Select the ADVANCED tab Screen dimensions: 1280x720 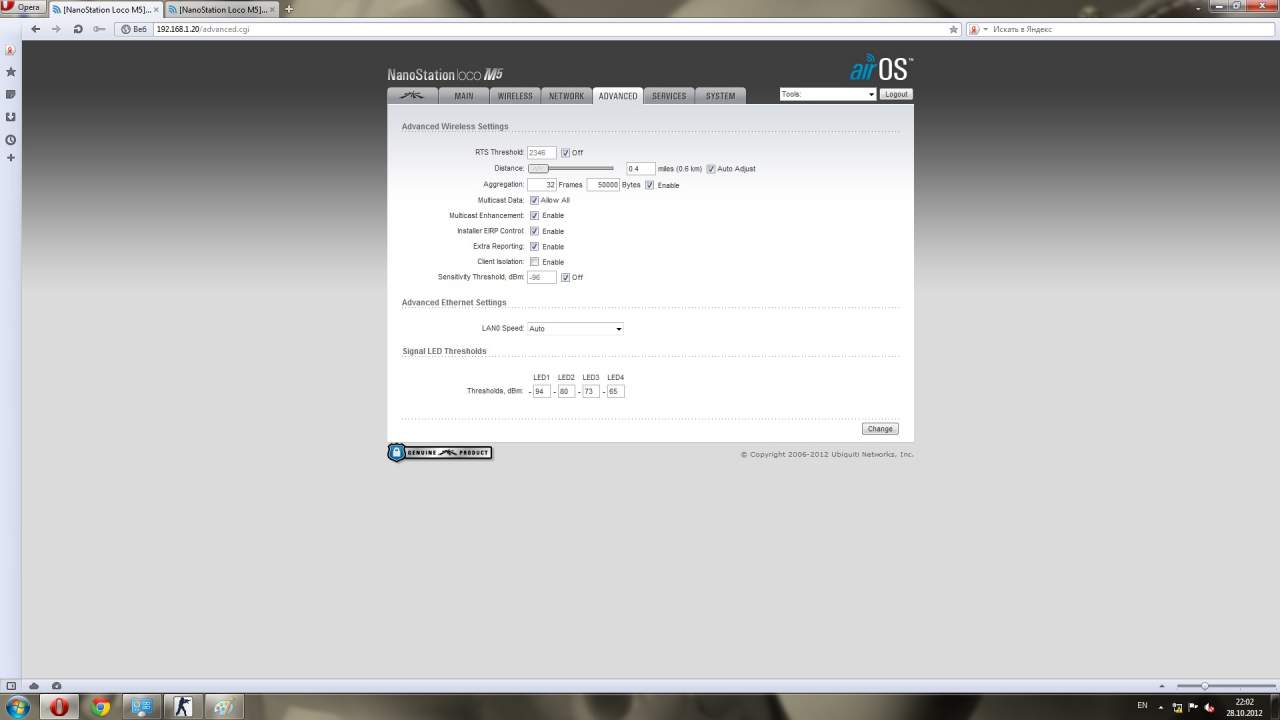click(x=618, y=96)
